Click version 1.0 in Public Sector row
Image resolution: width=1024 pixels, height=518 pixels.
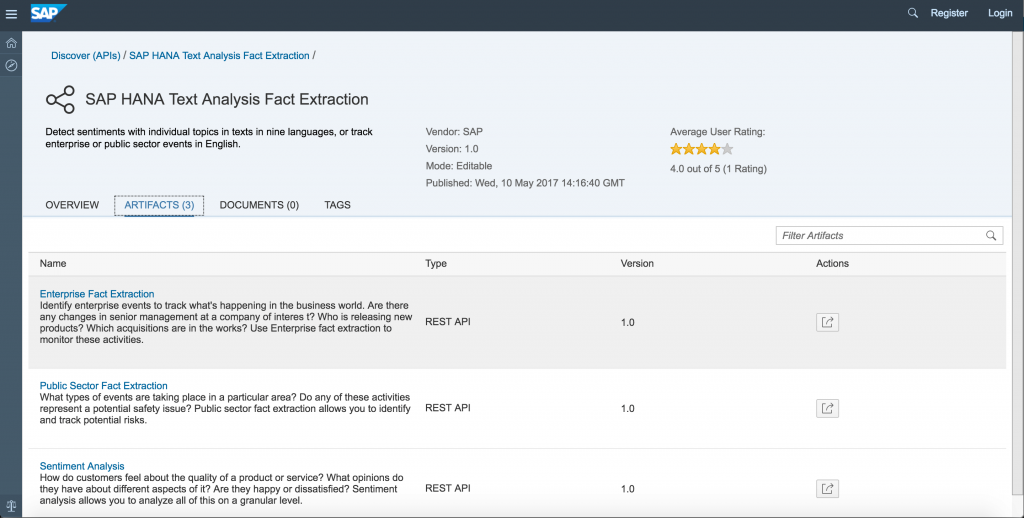pos(628,408)
